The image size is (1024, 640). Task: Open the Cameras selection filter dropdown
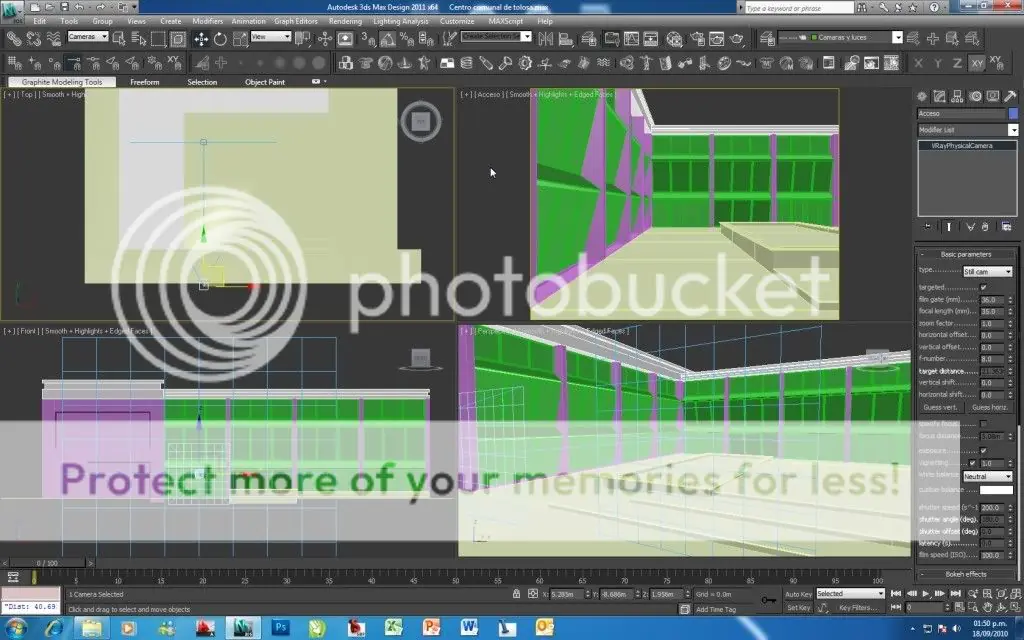pyautogui.click(x=88, y=37)
